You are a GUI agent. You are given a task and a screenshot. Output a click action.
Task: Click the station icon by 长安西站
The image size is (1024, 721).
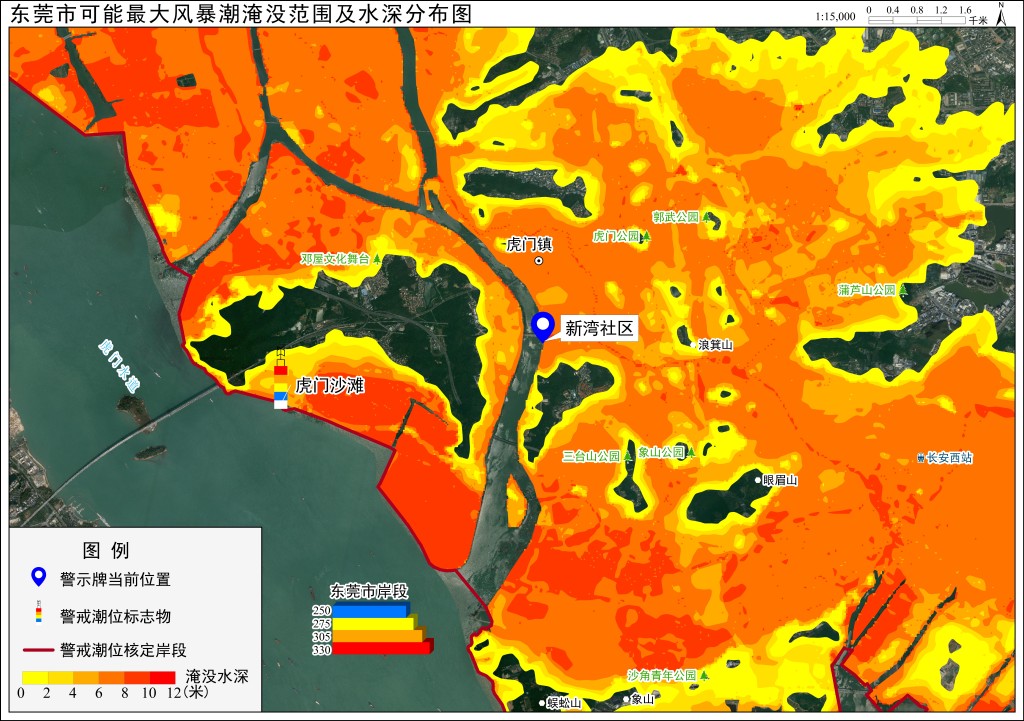coord(921,458)
